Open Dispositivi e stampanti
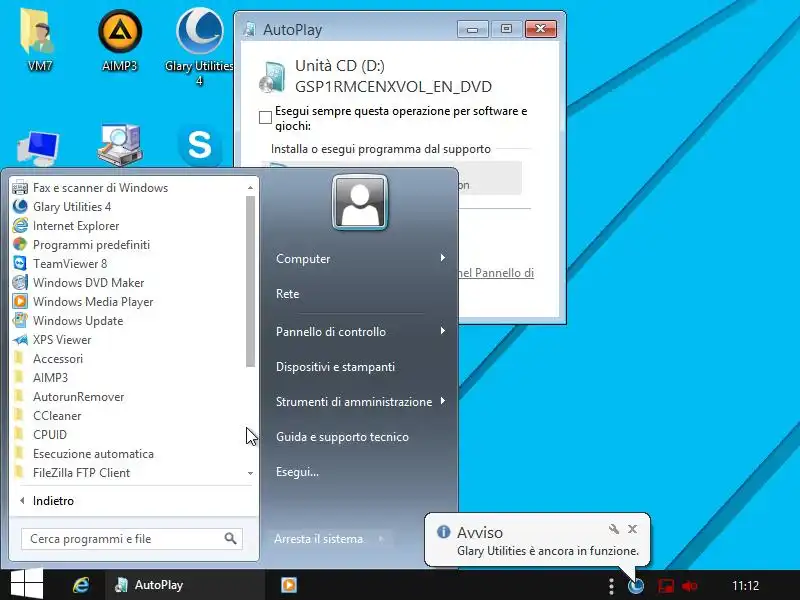This screenshot has height=600, width=800. click(335, 367)
